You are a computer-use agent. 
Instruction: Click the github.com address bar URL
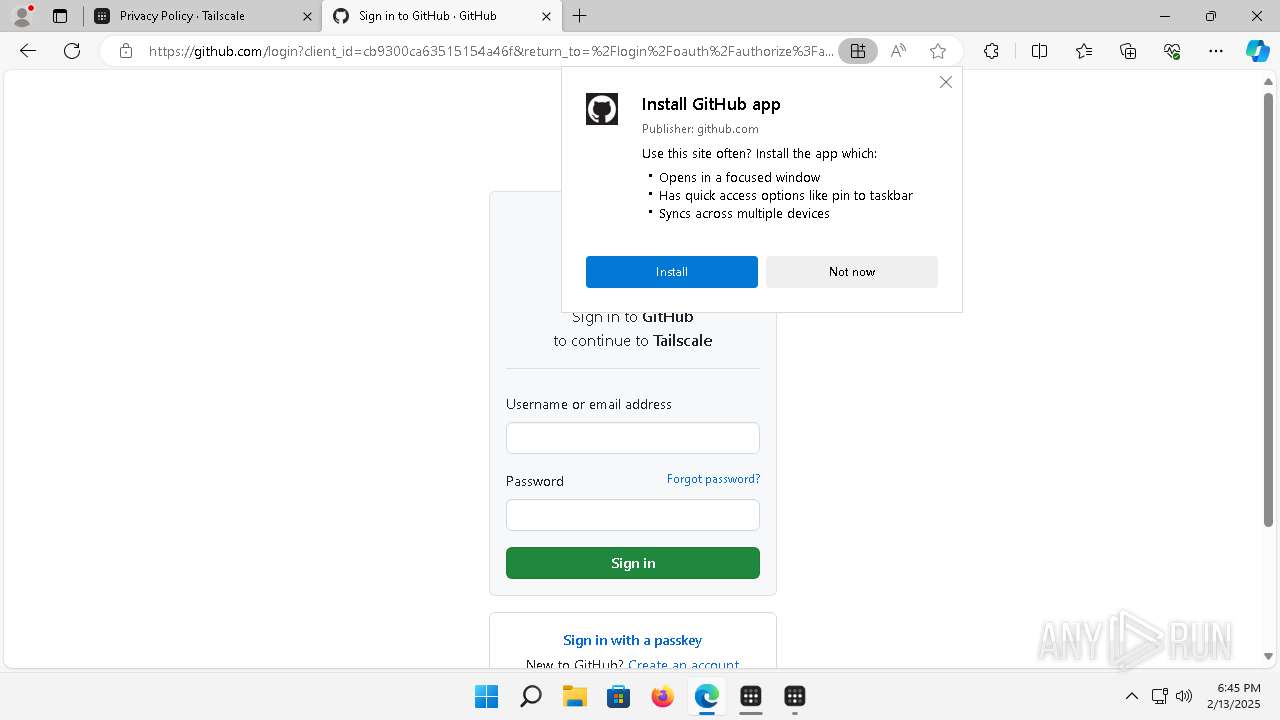point(490,51)
